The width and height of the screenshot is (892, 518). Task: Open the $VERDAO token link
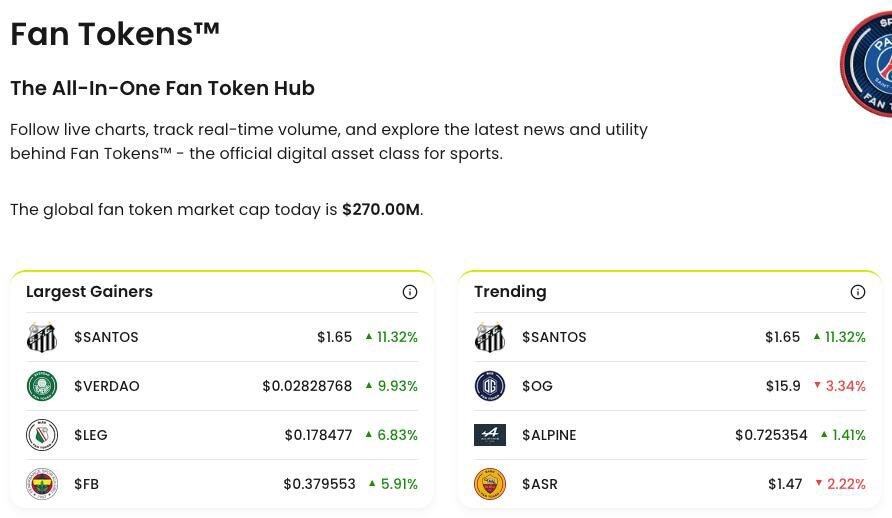(x=107, y=386)
